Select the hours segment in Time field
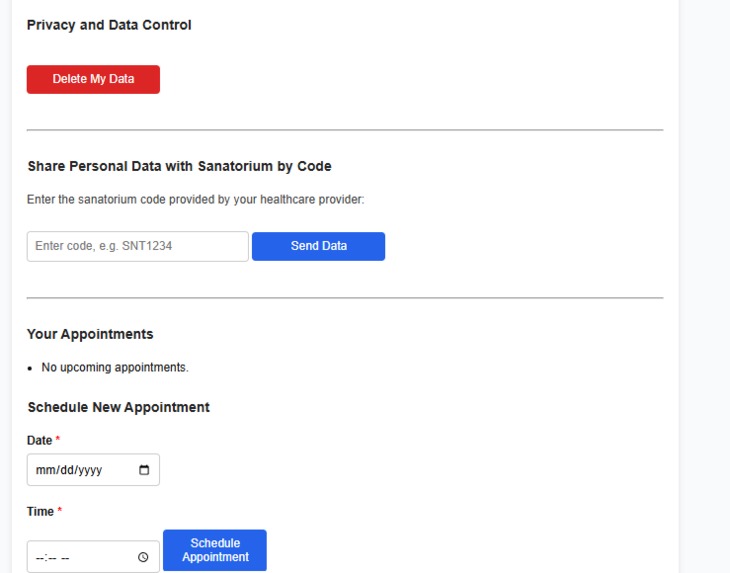The image size is (730, 573). pos(39,557)
